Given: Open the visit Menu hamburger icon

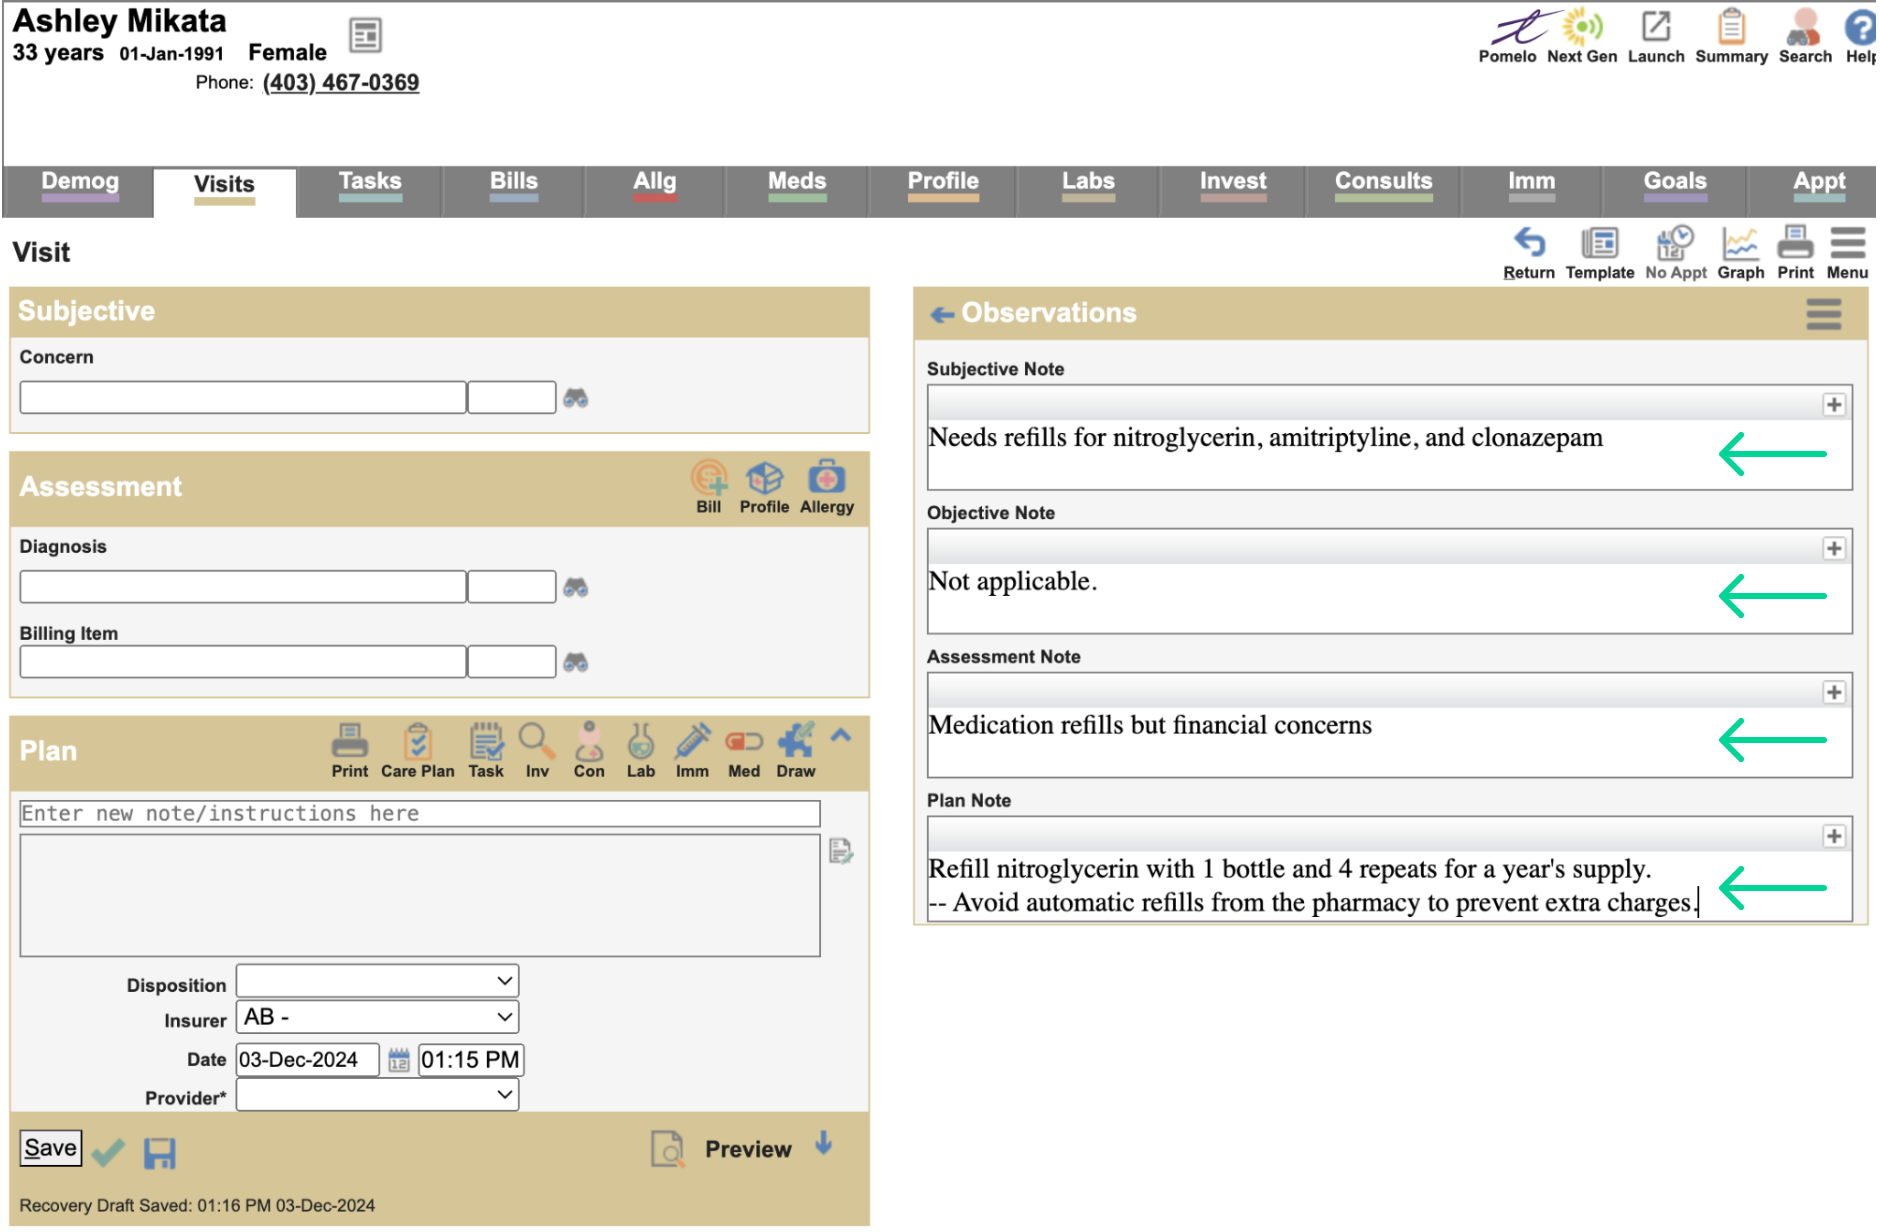Looking at the screenshot, I should (1847, 253).
